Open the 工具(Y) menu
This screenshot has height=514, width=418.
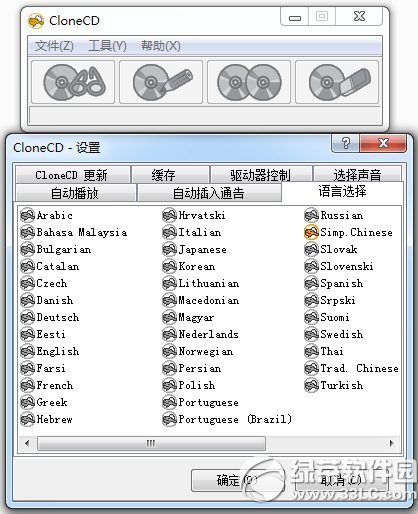107,46
